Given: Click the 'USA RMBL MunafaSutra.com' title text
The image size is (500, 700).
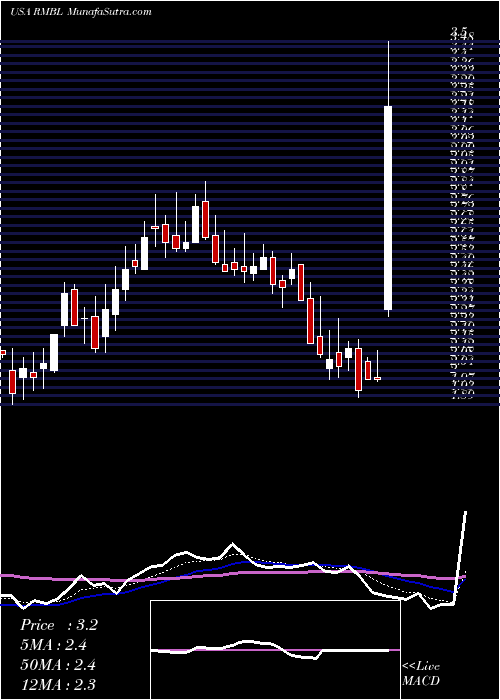Looking at the screenshot, I should (x=81, y=12).
